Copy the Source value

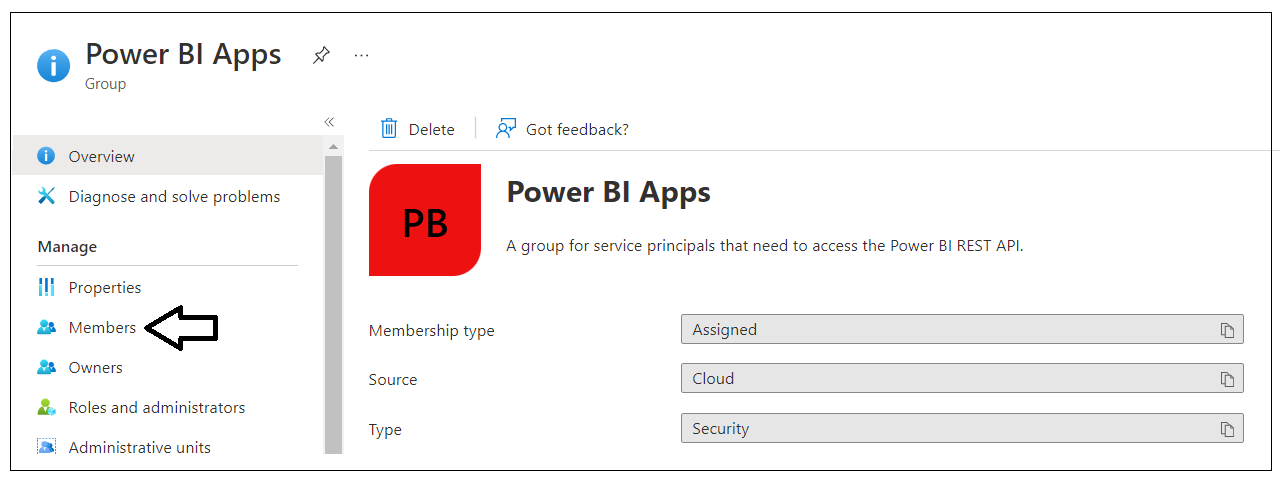[x=1227, y=379]
